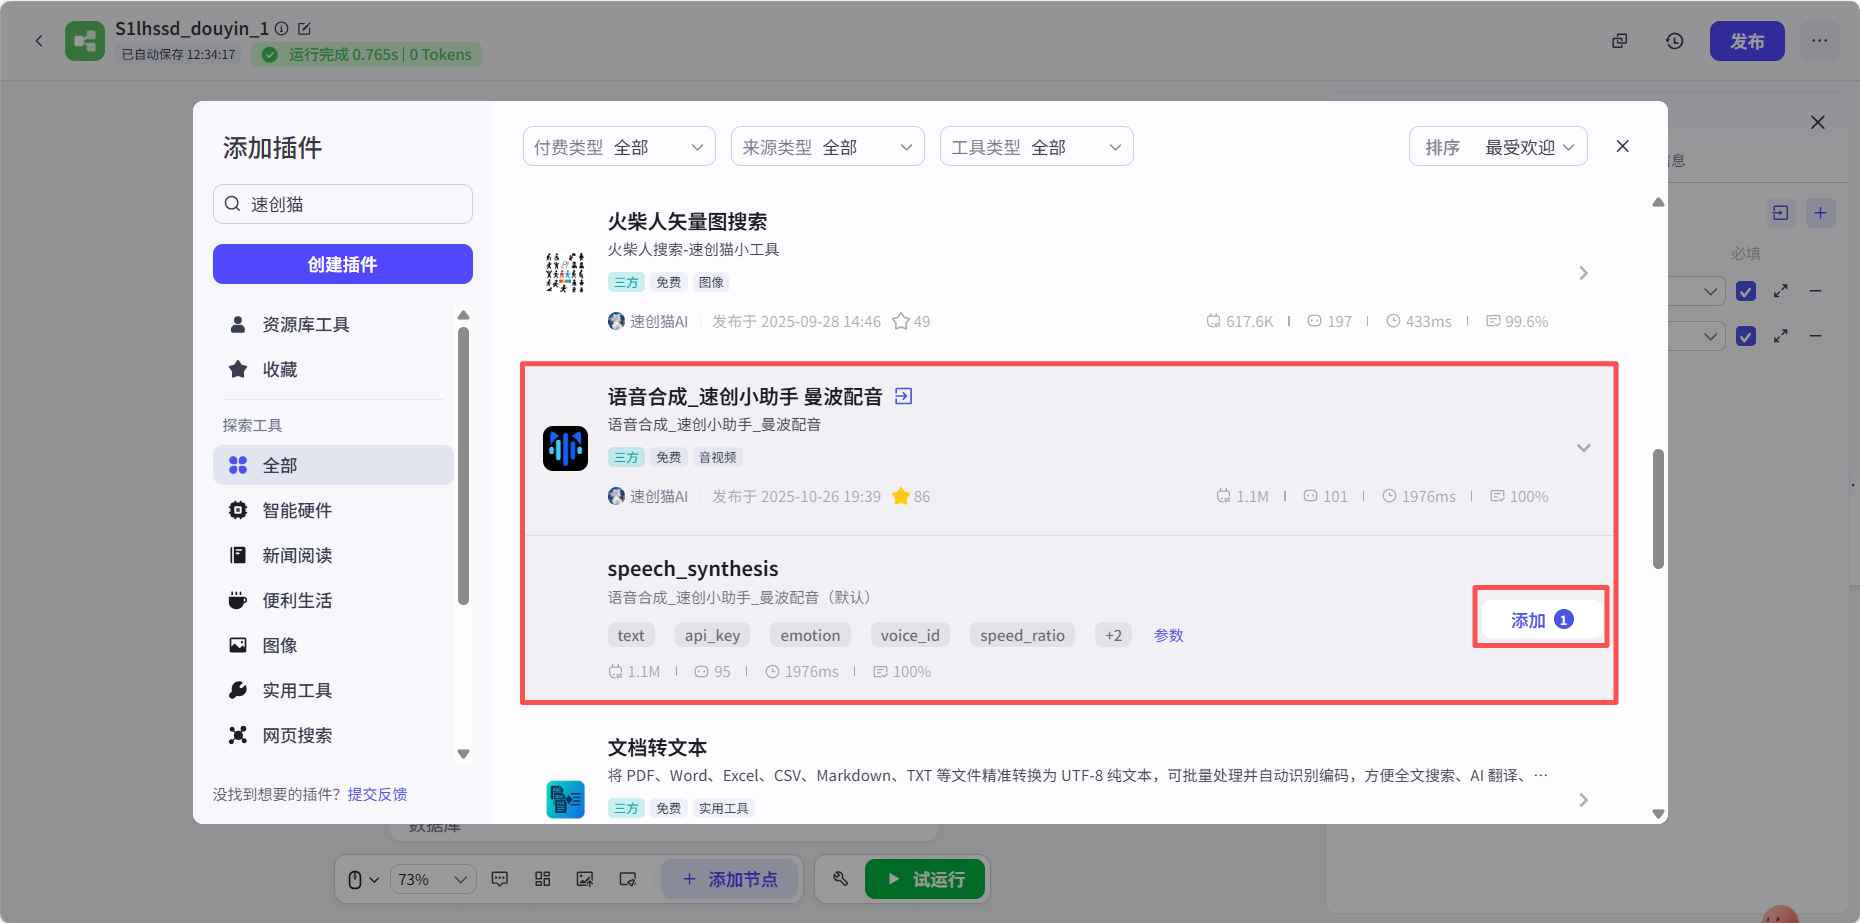Open the 图像 category icon
Image resolution: width=1860 pixels, height=923 pixels.
click(x=237, y=645)
